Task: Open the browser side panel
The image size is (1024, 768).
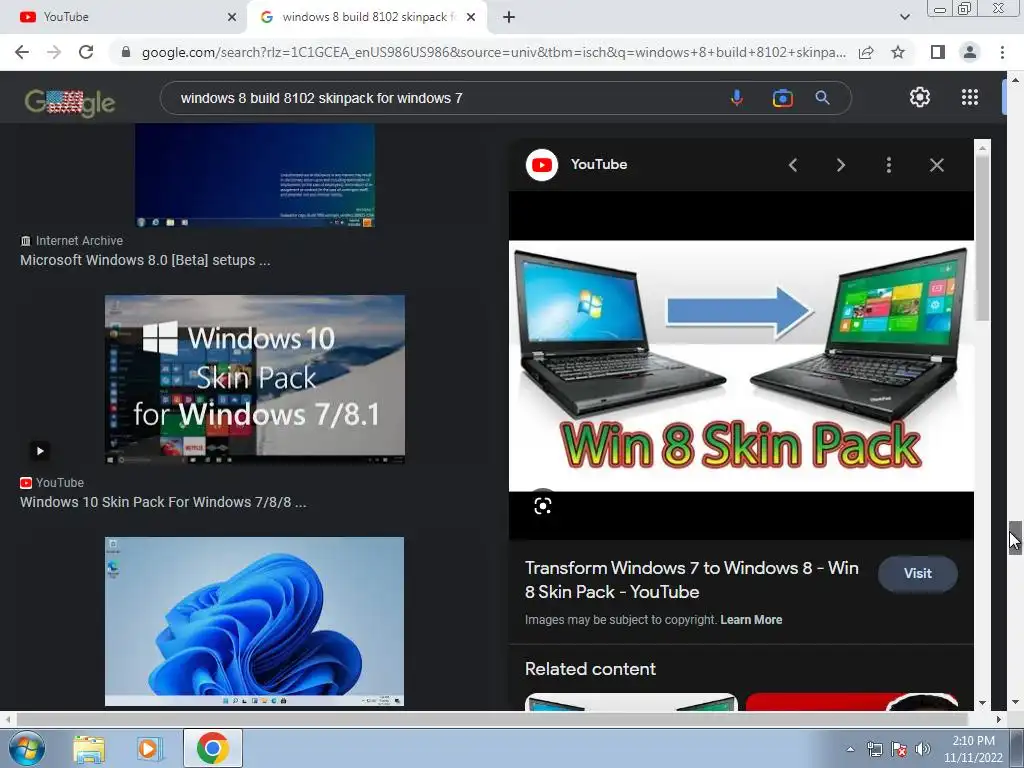Action: (x=938, y=52)
